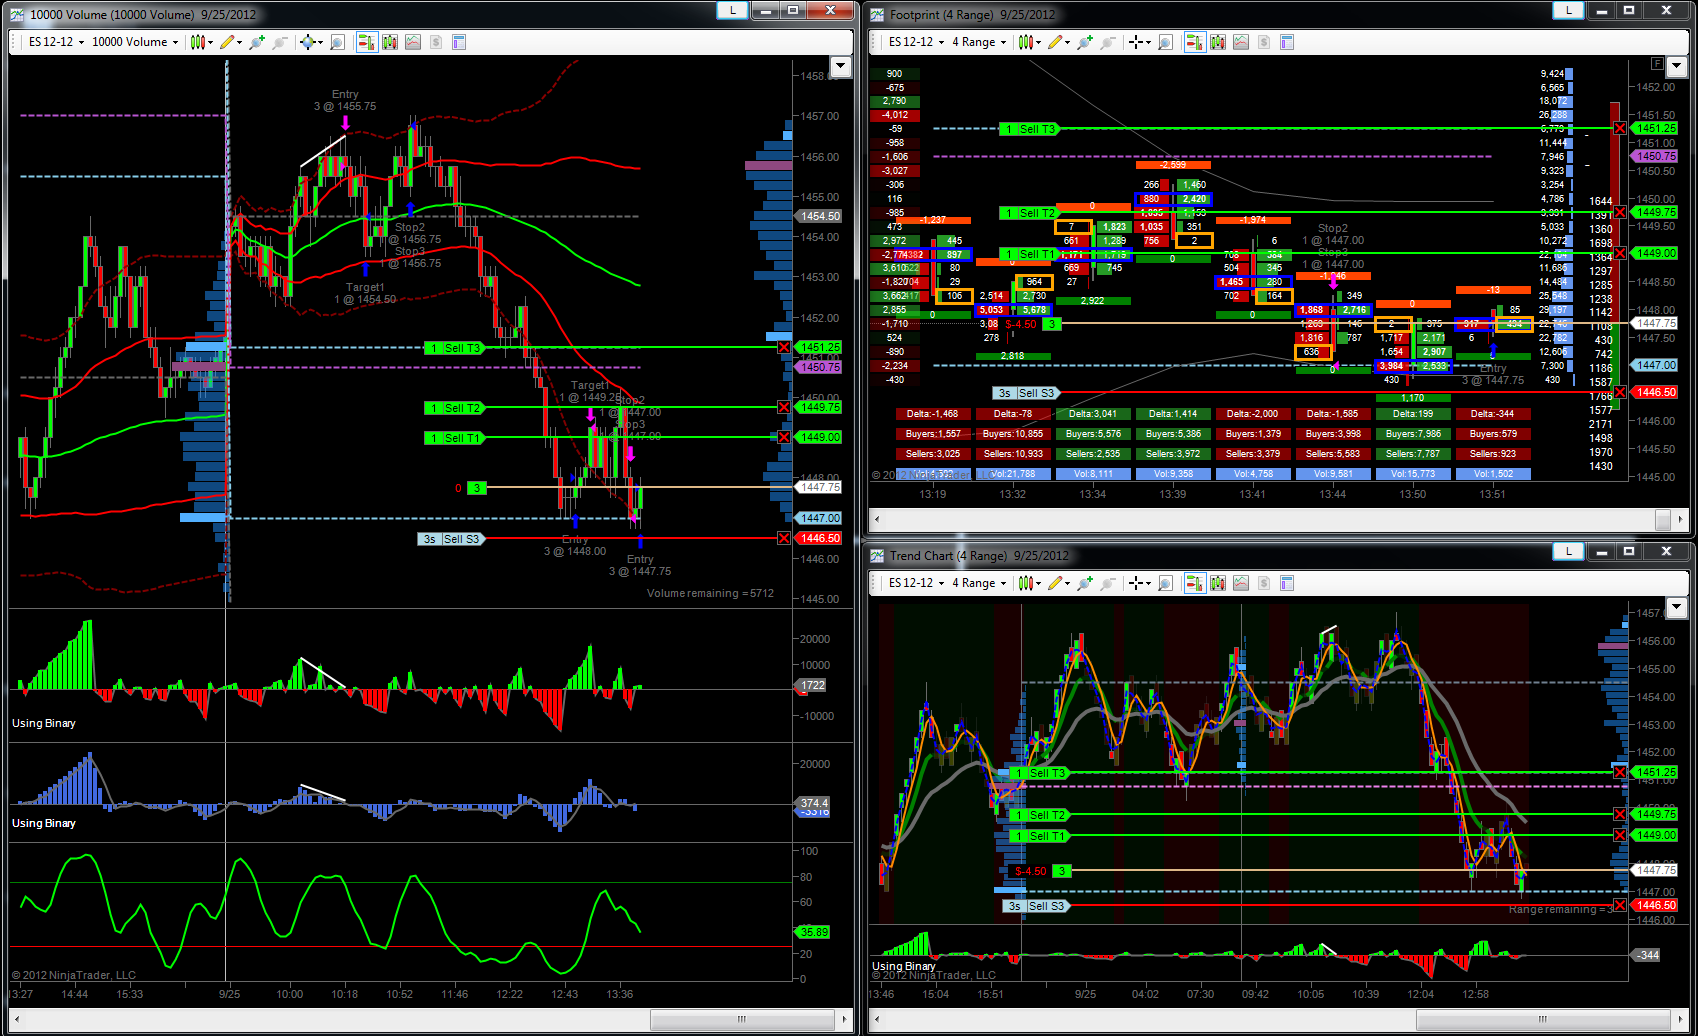Toggle window link L on Trend Chart window
Viewport: 1698px width, 1036px height.
(1568, 551)
